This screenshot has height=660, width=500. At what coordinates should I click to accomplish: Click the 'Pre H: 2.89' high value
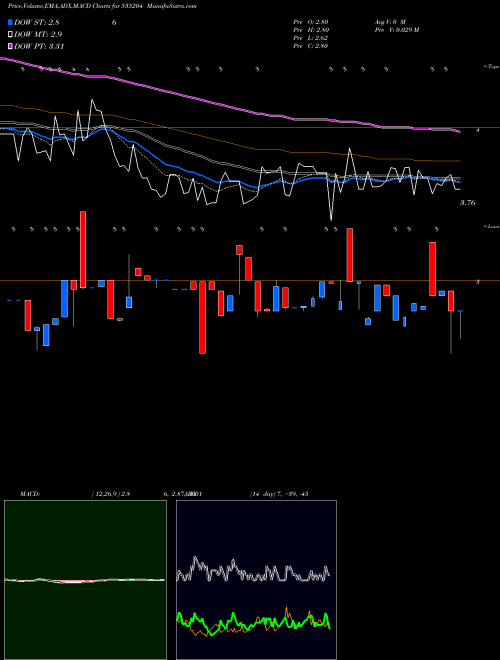pyautogui.click(x=311, y=30)
